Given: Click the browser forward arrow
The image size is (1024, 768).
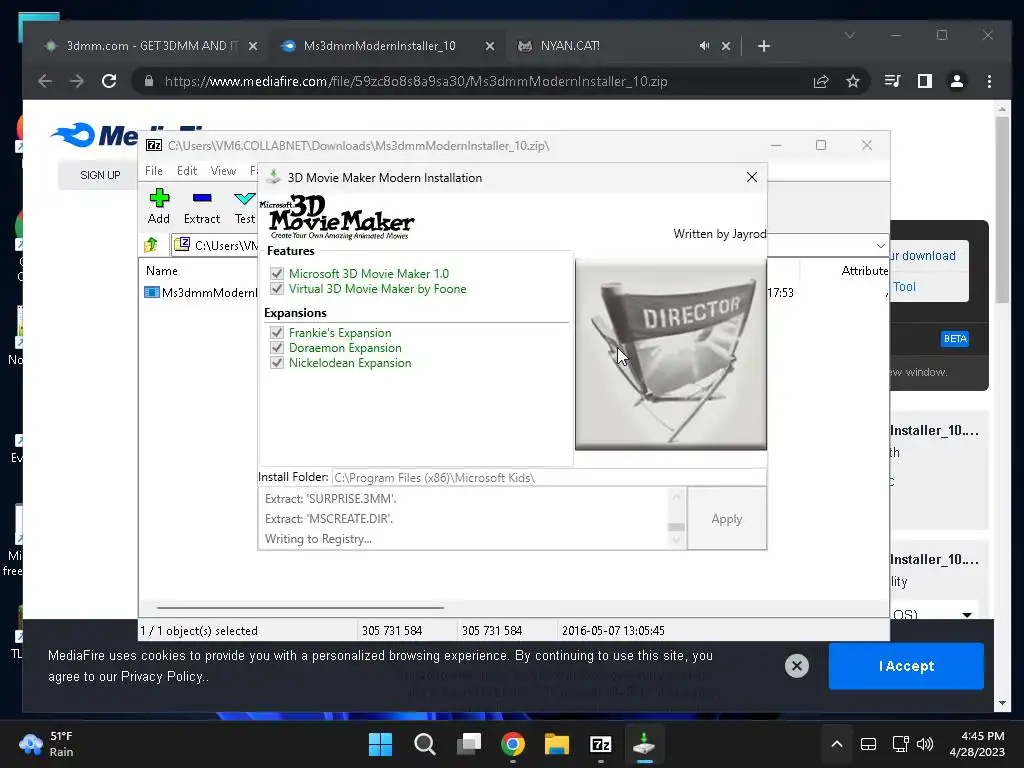Looking at the screenshot, I should click(77, 81).
